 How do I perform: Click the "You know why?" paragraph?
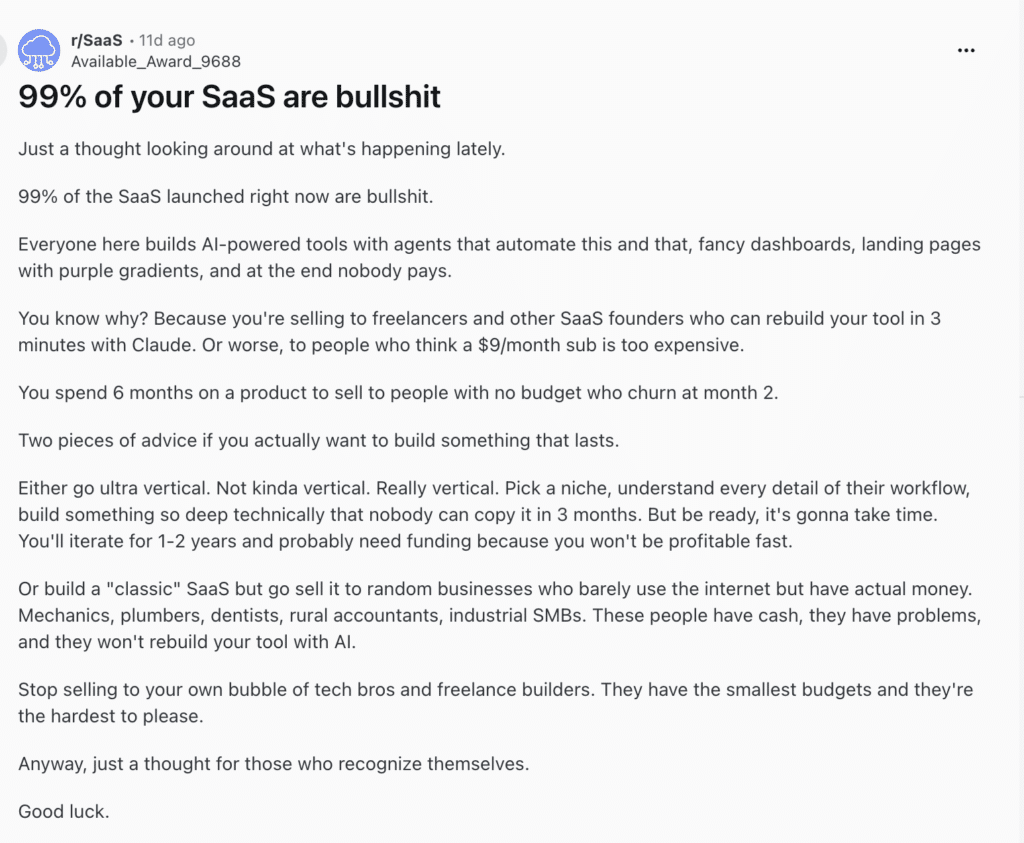pos(479,332)
